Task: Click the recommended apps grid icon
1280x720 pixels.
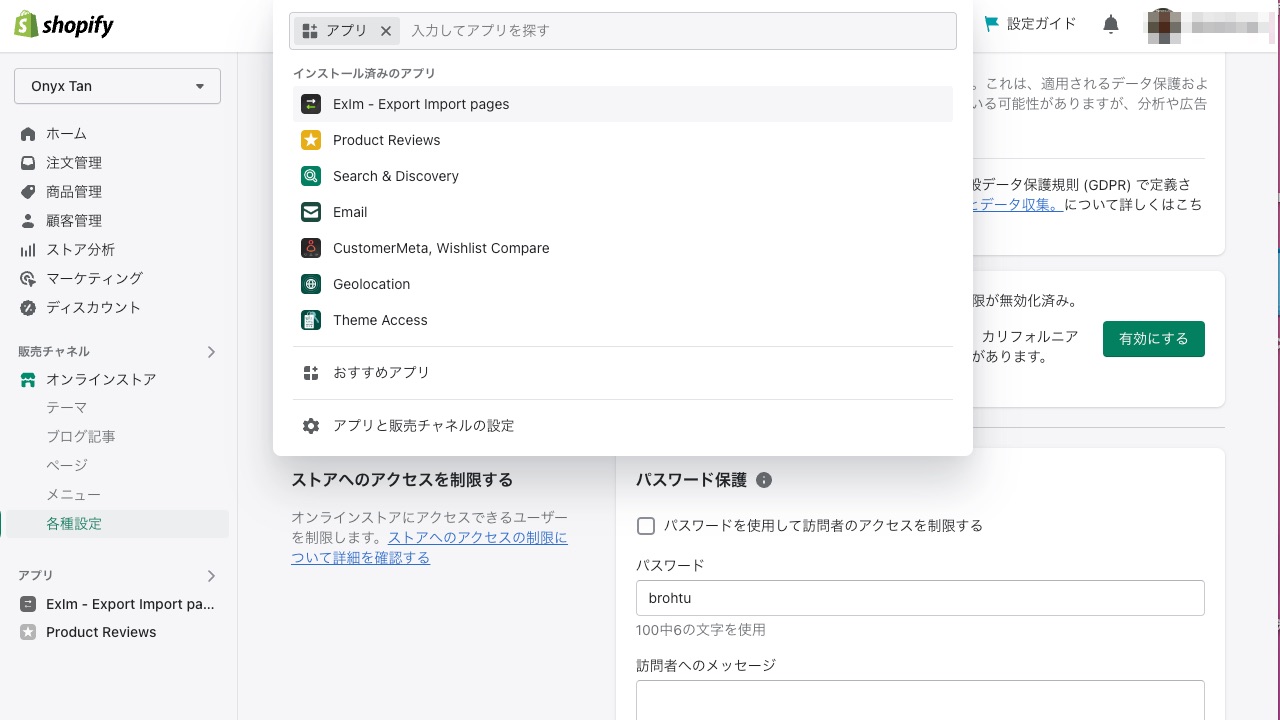Action: point(311,373)
